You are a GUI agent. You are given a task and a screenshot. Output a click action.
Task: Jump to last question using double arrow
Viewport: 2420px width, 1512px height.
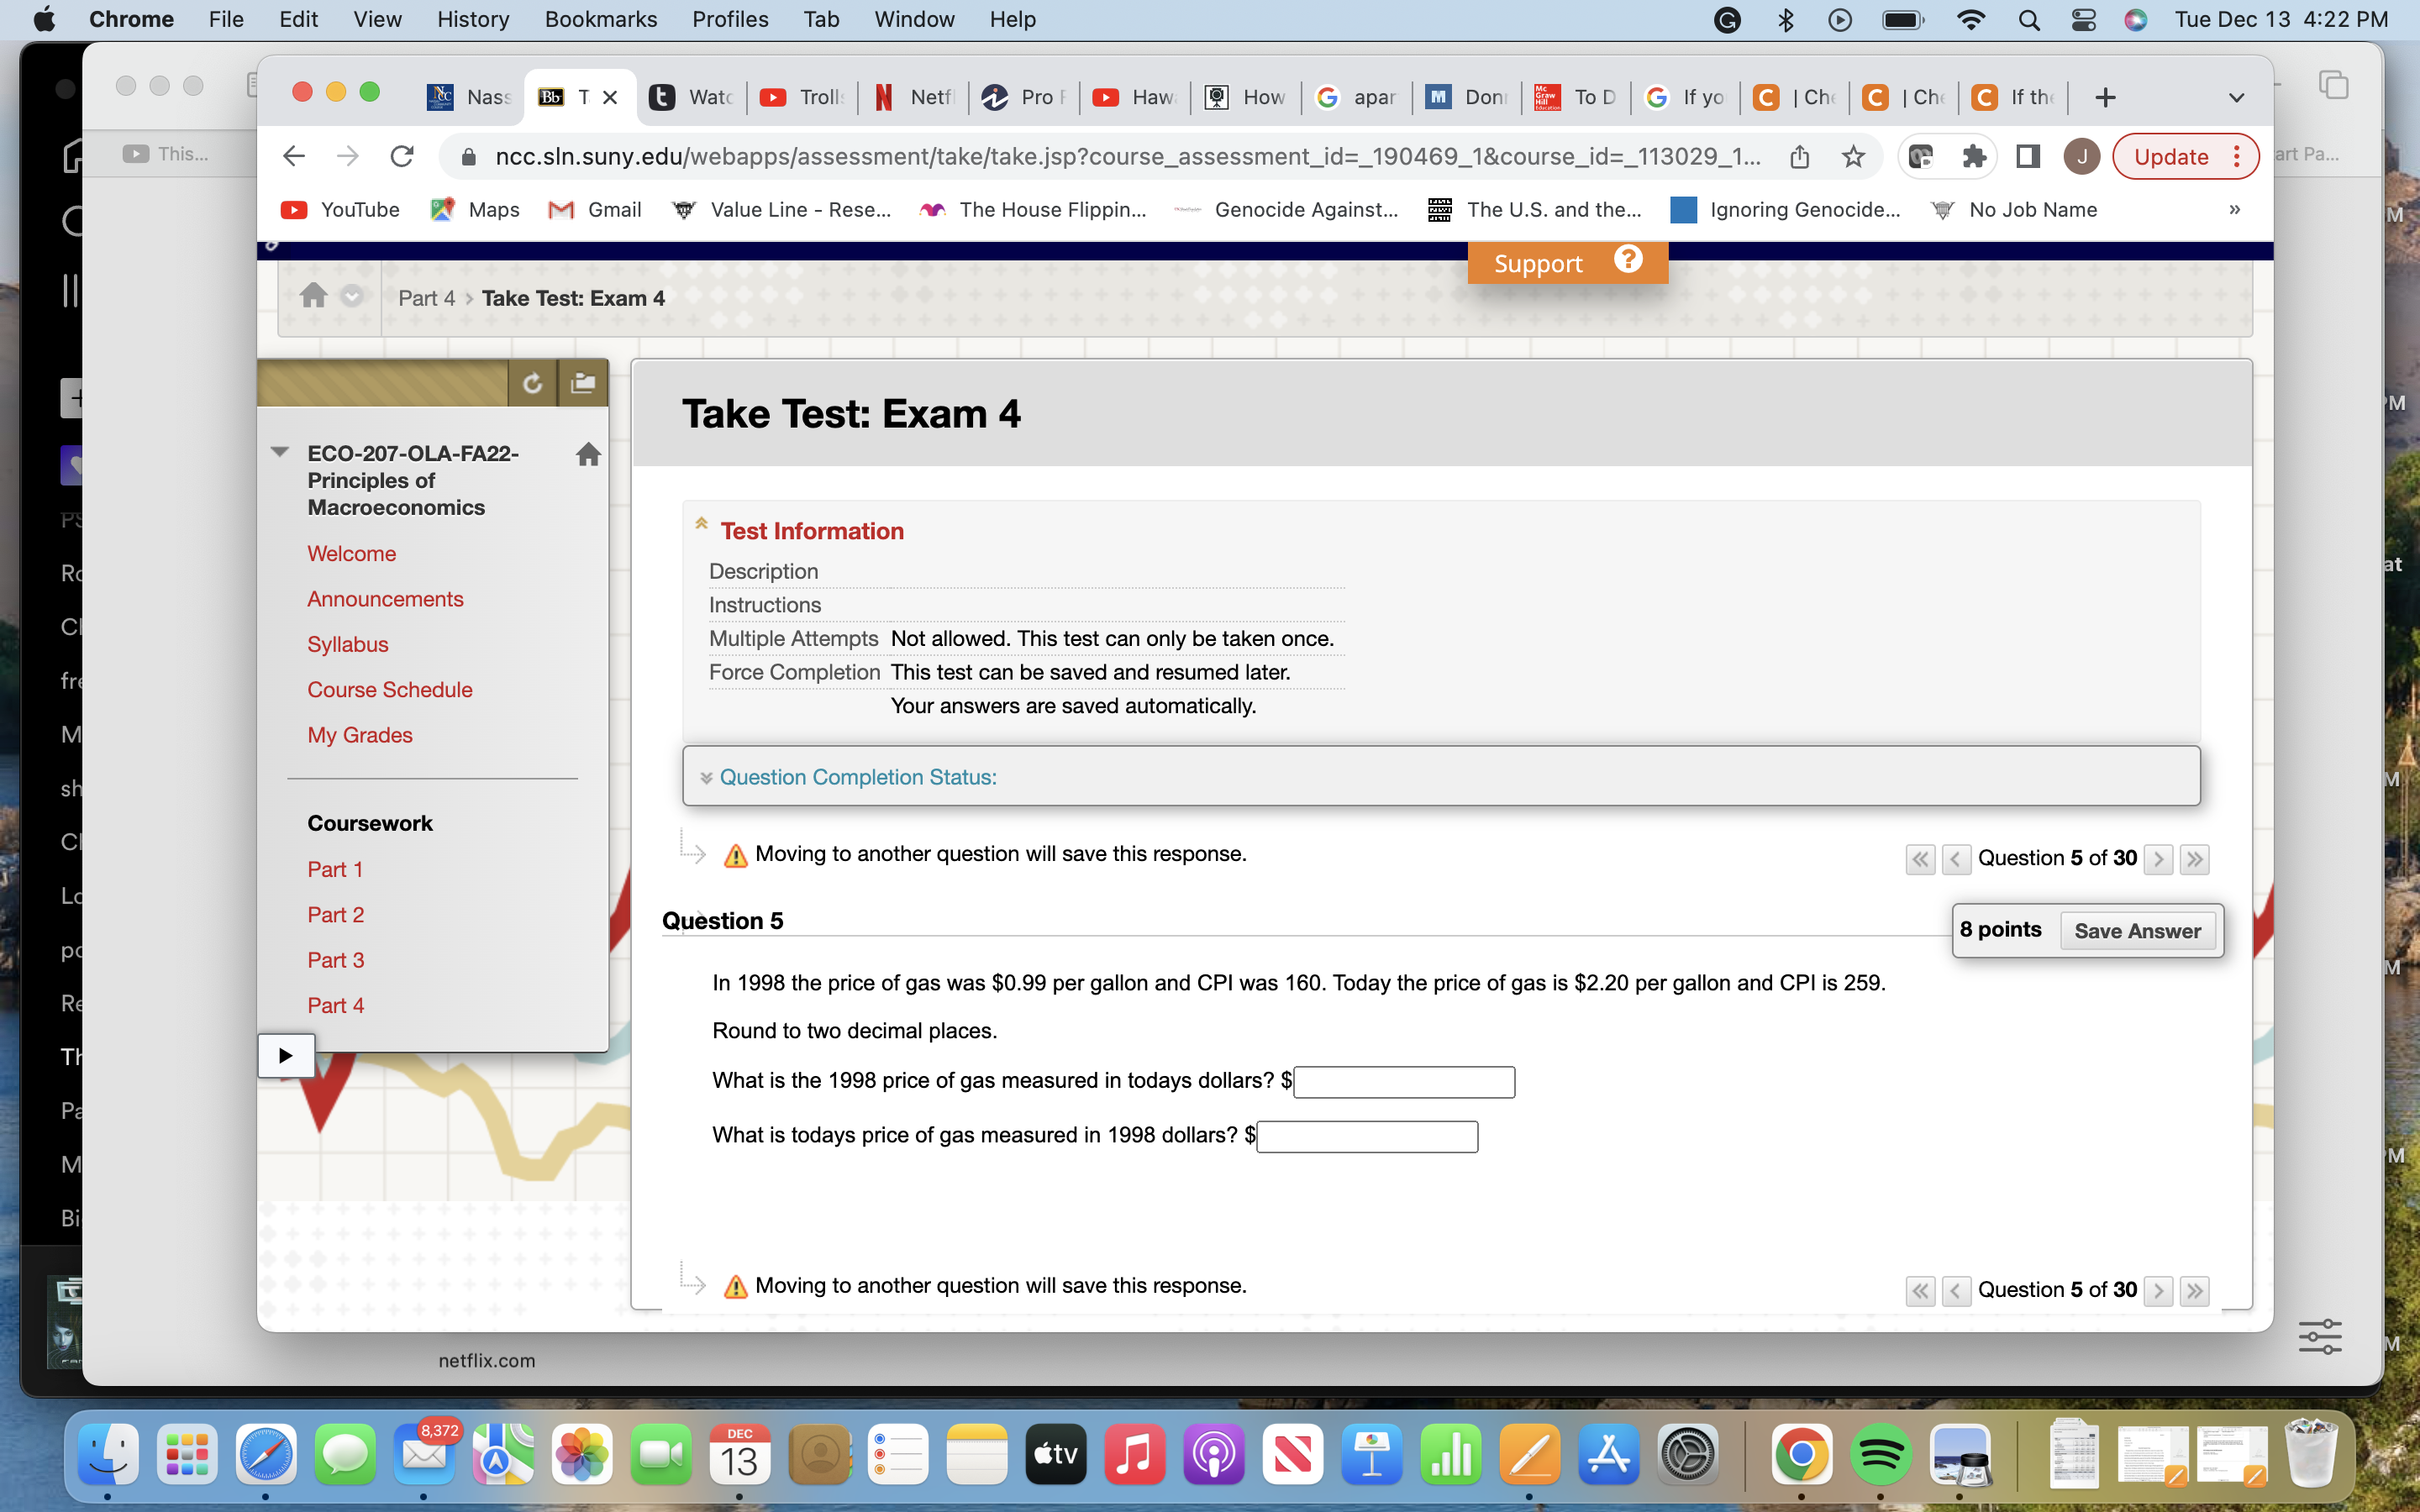pos(2194,859)
